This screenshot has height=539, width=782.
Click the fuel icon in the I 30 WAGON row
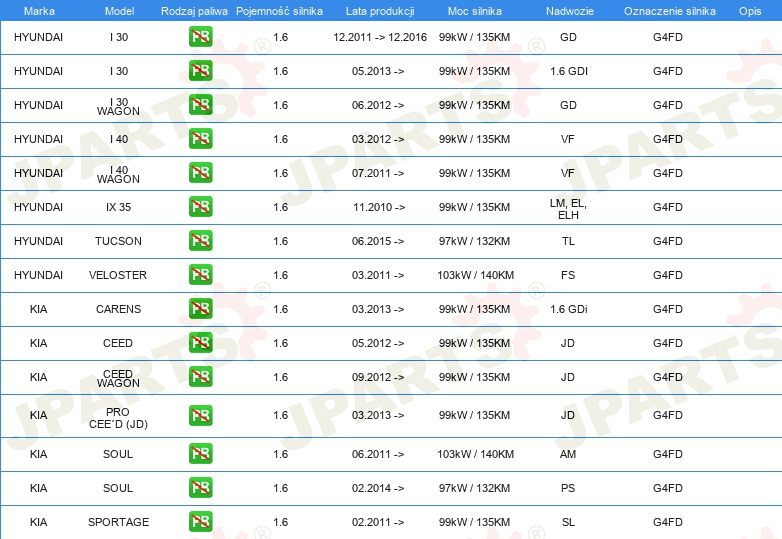[x=200, y=105]
